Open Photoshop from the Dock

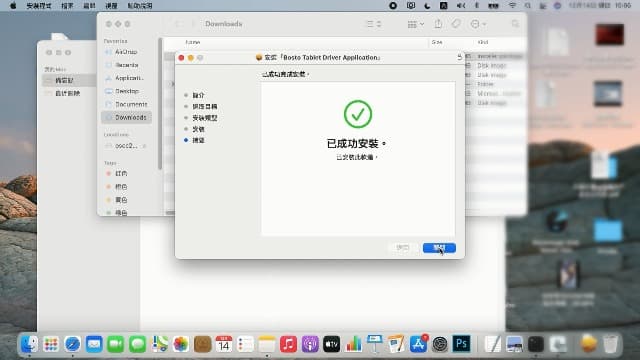point(461,344)
